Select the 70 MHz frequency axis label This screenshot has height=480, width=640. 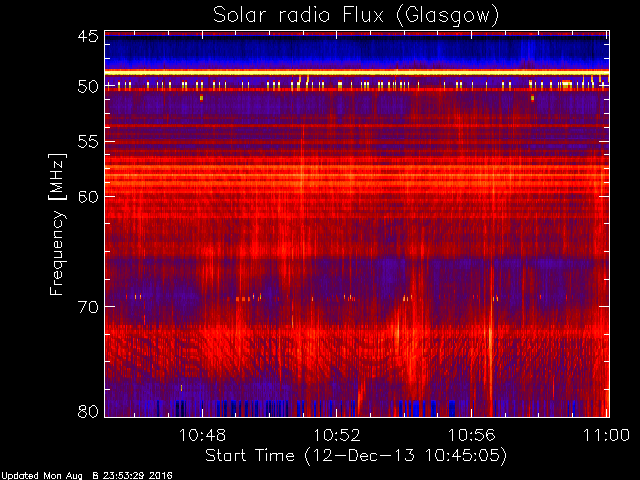tap(88, 307)
